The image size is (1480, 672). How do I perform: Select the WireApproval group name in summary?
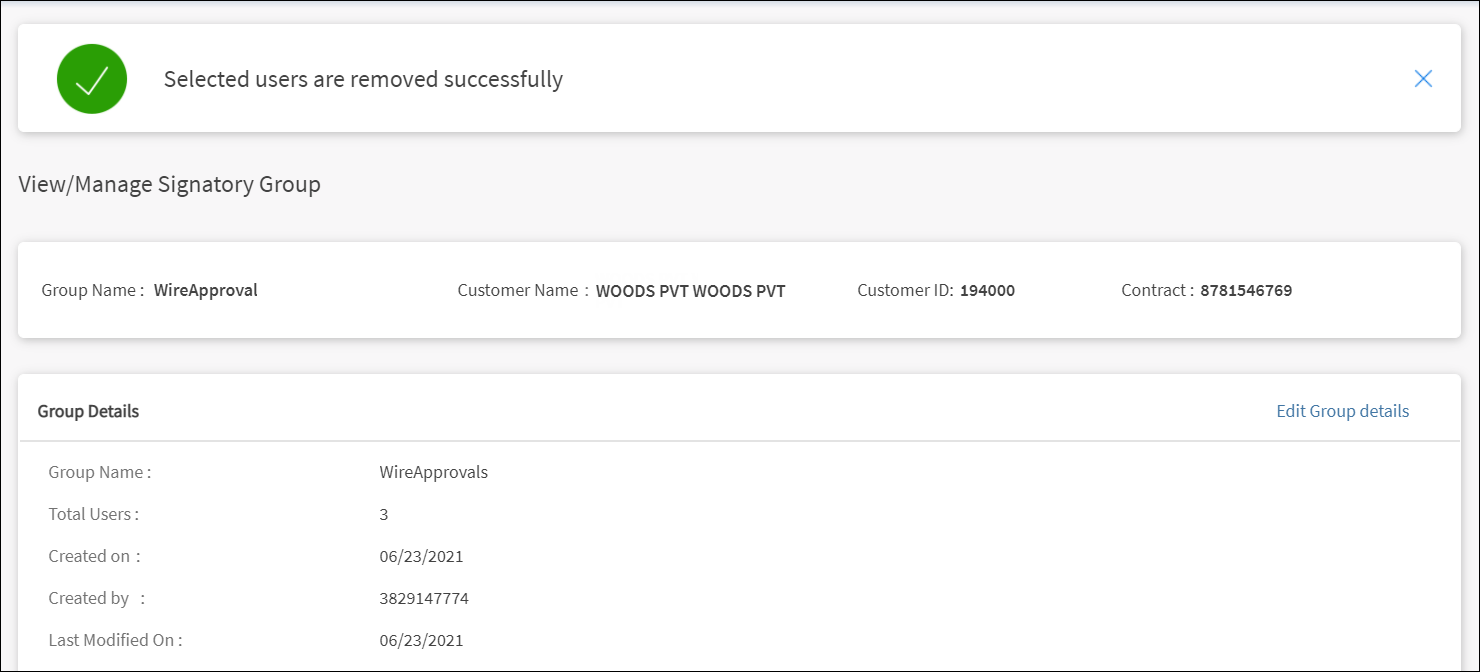[x=205, y=291]
